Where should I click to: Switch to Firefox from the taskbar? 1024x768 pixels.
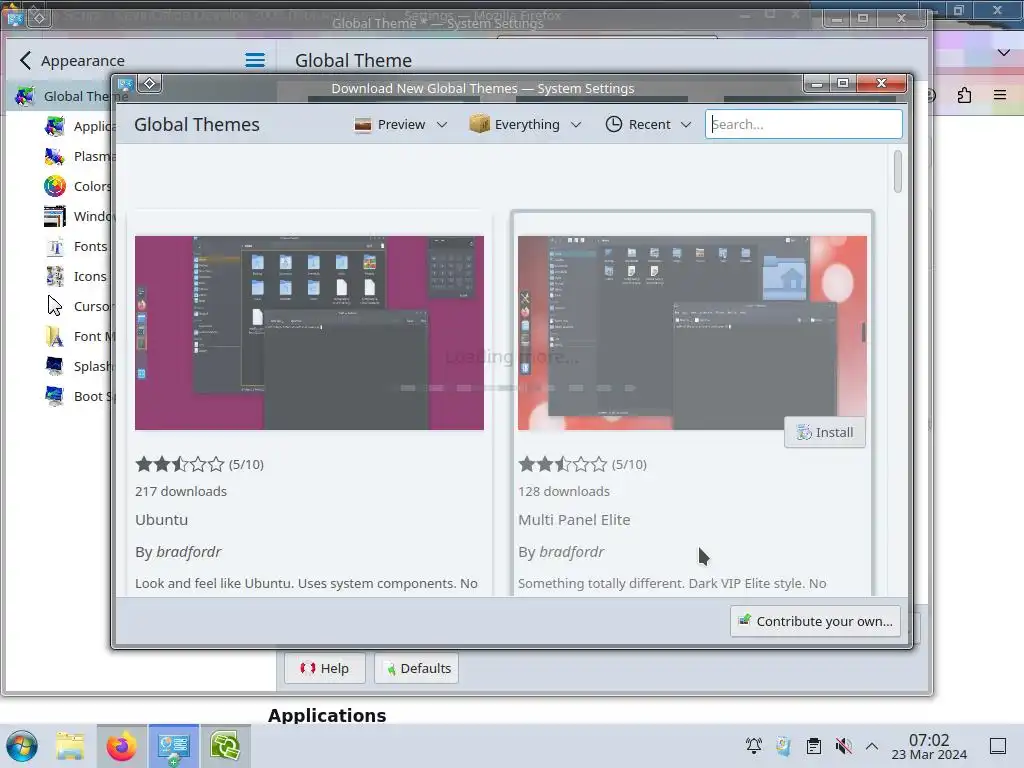click(121, 746)
